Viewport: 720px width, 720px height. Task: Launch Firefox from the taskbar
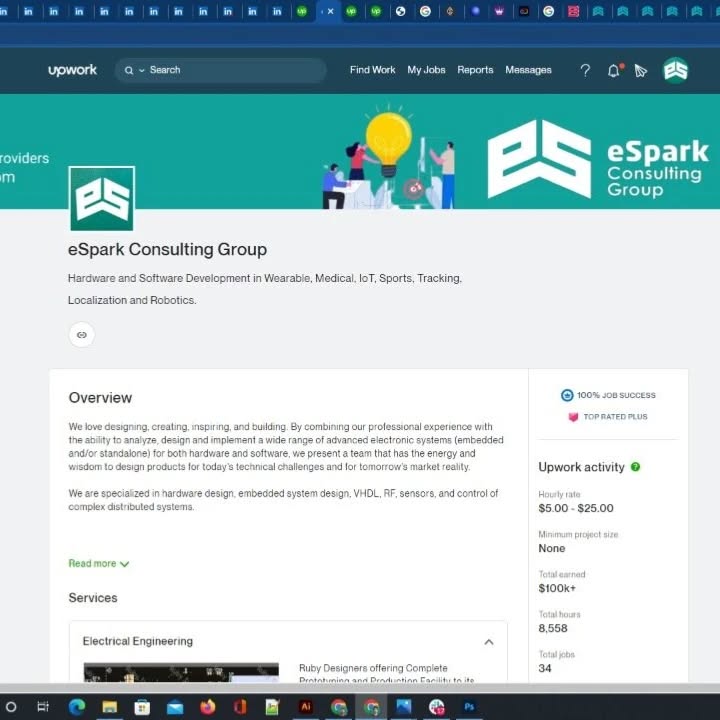(208, 707)
